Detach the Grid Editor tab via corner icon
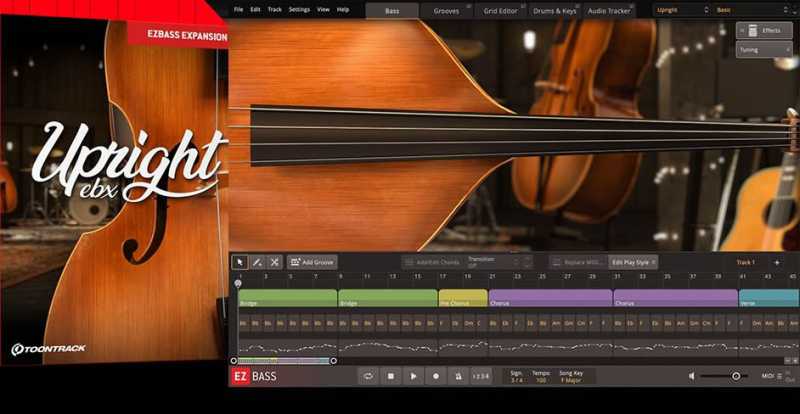 click(x=523, y=6)
